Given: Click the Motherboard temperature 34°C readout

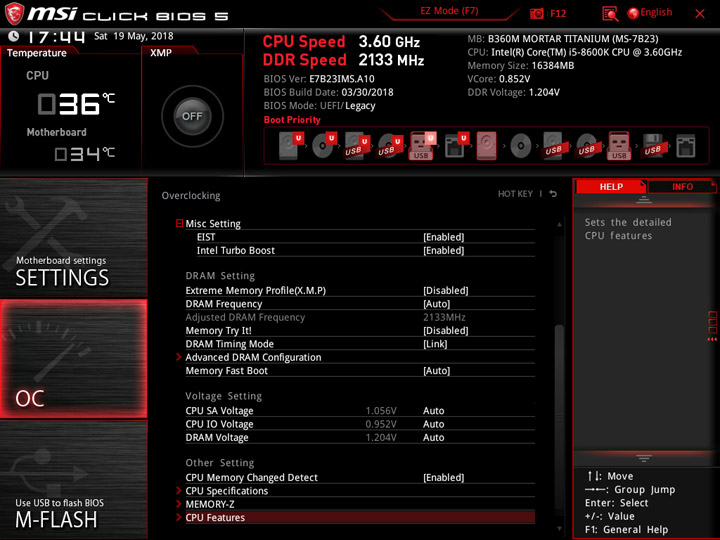Looking at the screenshot, I should pos(84,154).
